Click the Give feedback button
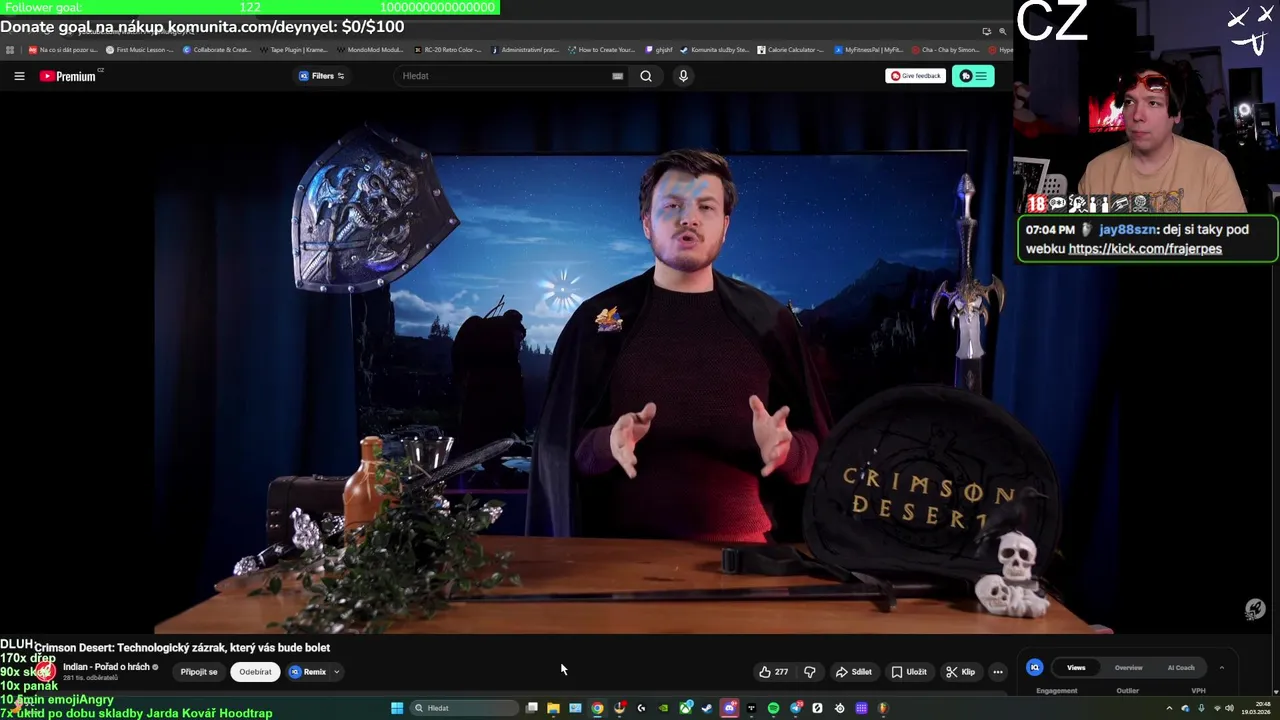The width and height of the screenshot is (1280, 720). [x=915, y=76]
